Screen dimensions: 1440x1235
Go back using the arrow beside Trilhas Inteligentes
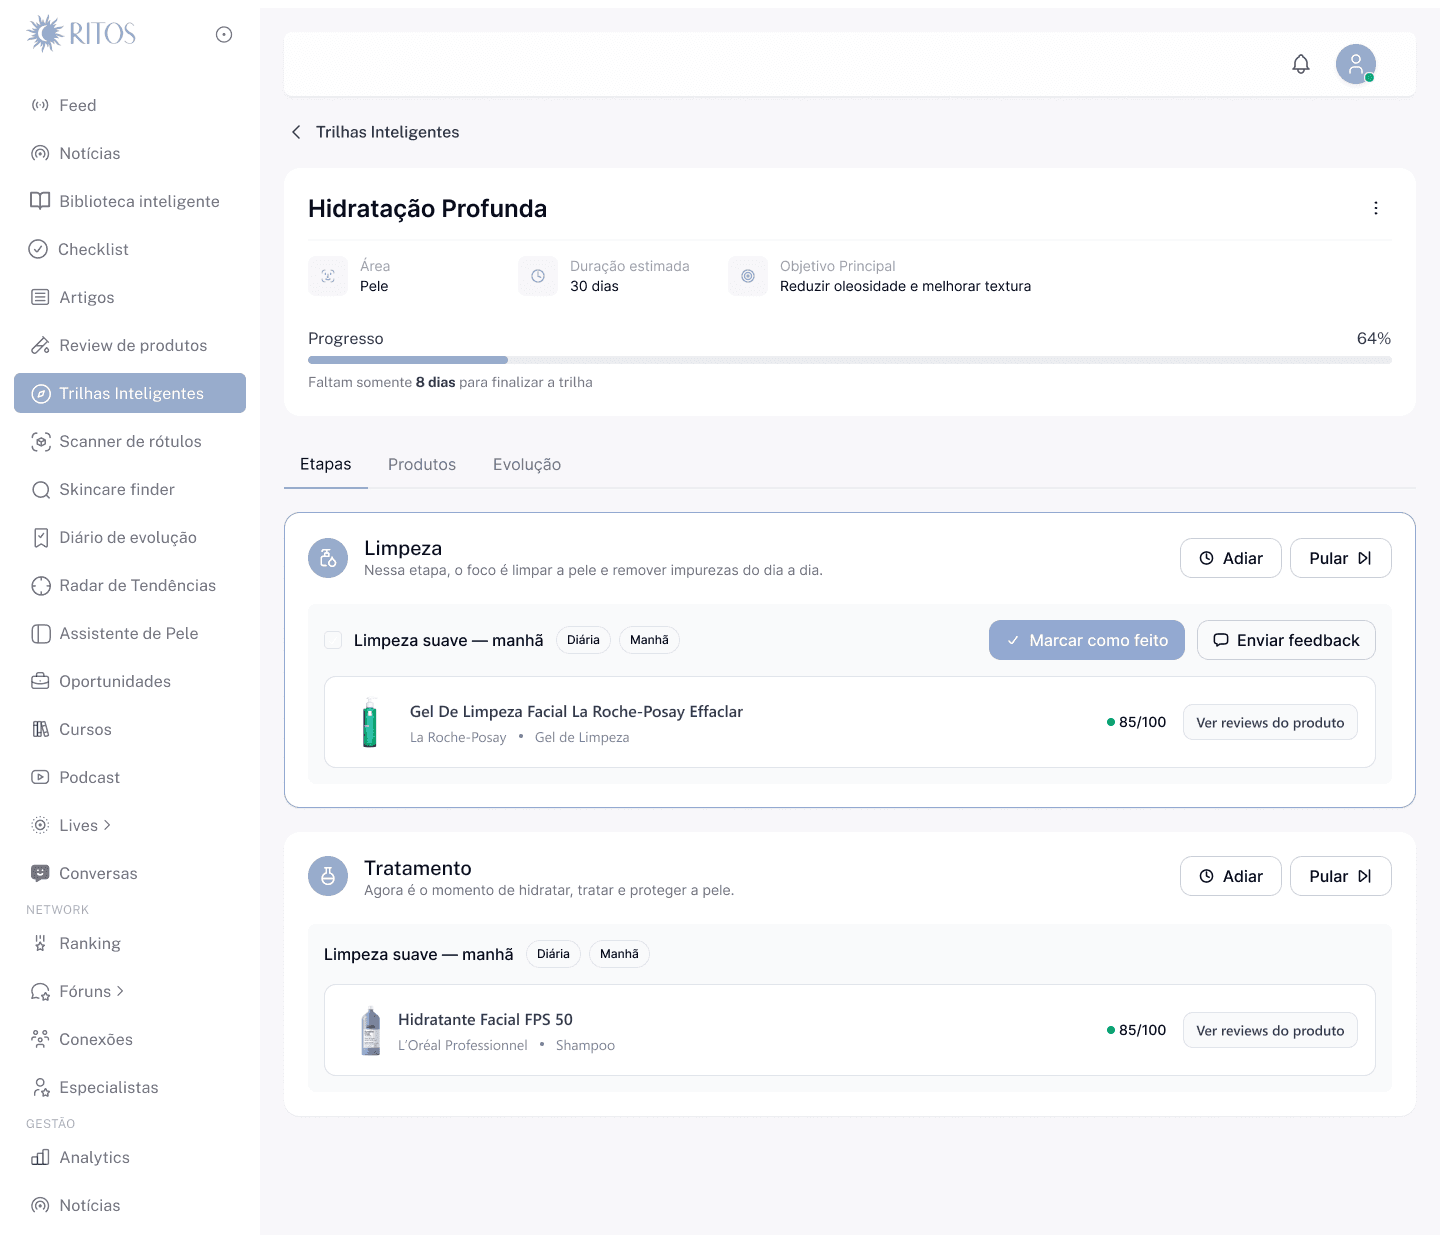pos(296,132)
